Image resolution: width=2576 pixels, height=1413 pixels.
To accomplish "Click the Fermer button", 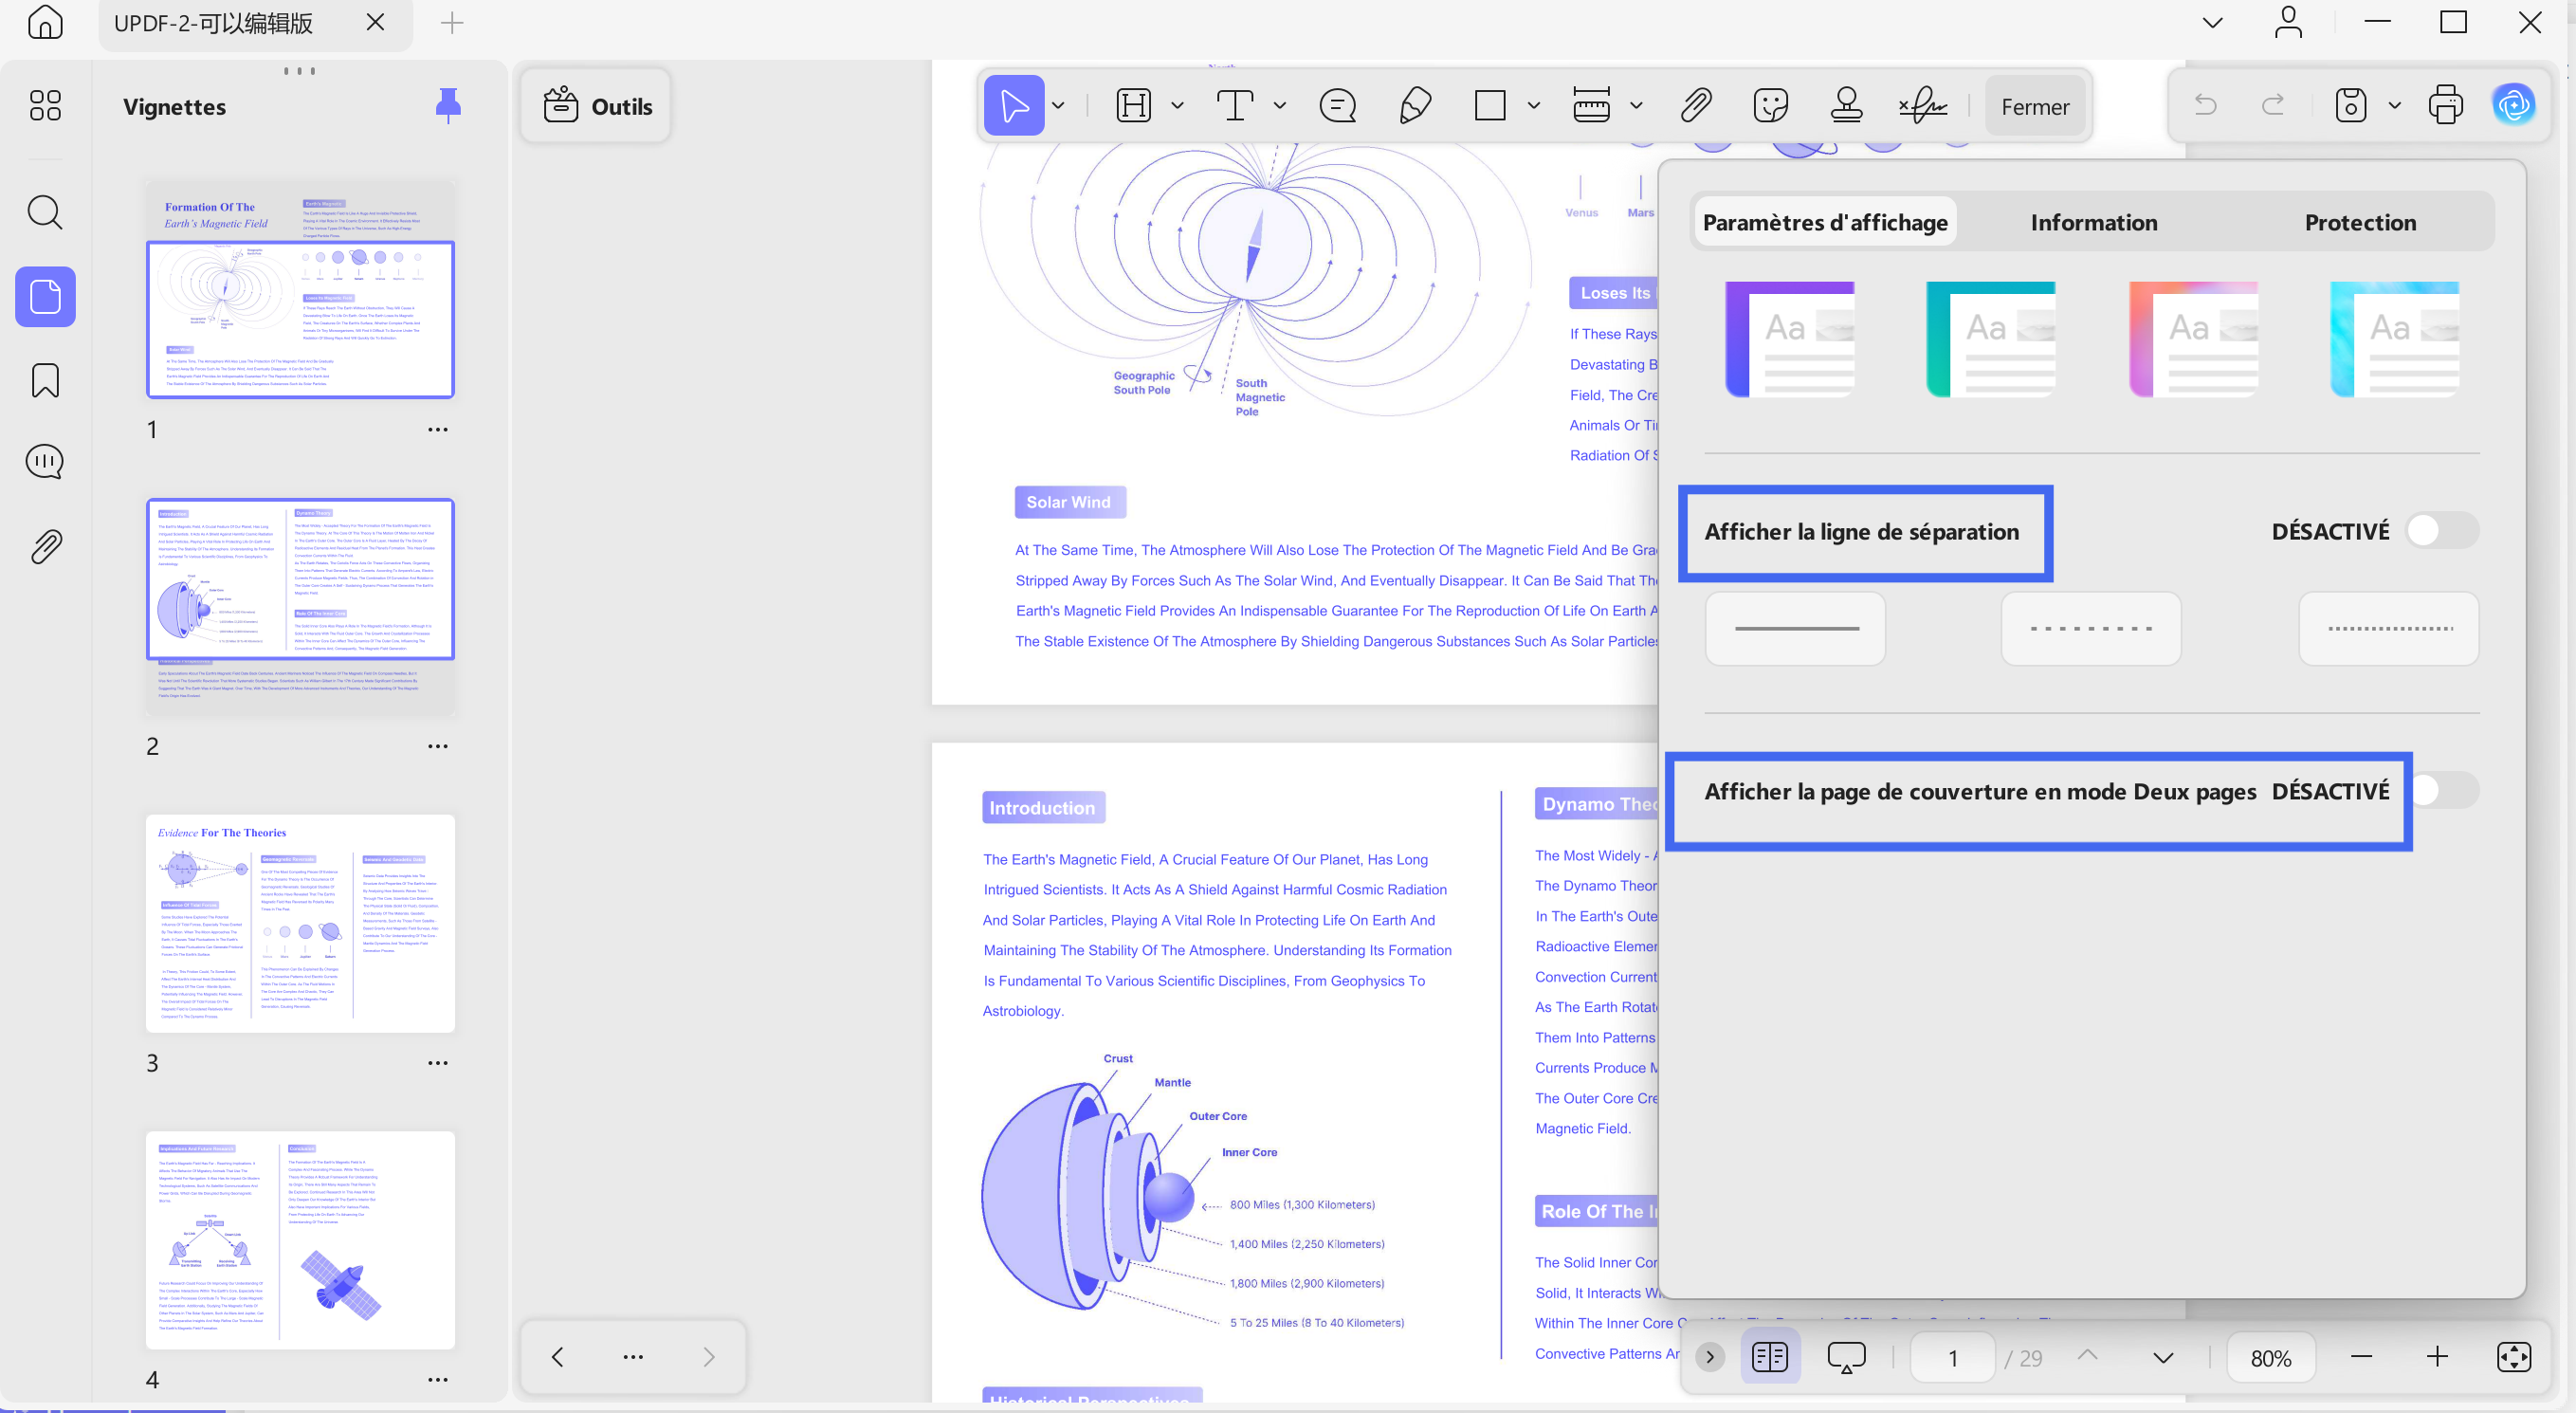I will pyautogui.click(x=2035, y=106).
